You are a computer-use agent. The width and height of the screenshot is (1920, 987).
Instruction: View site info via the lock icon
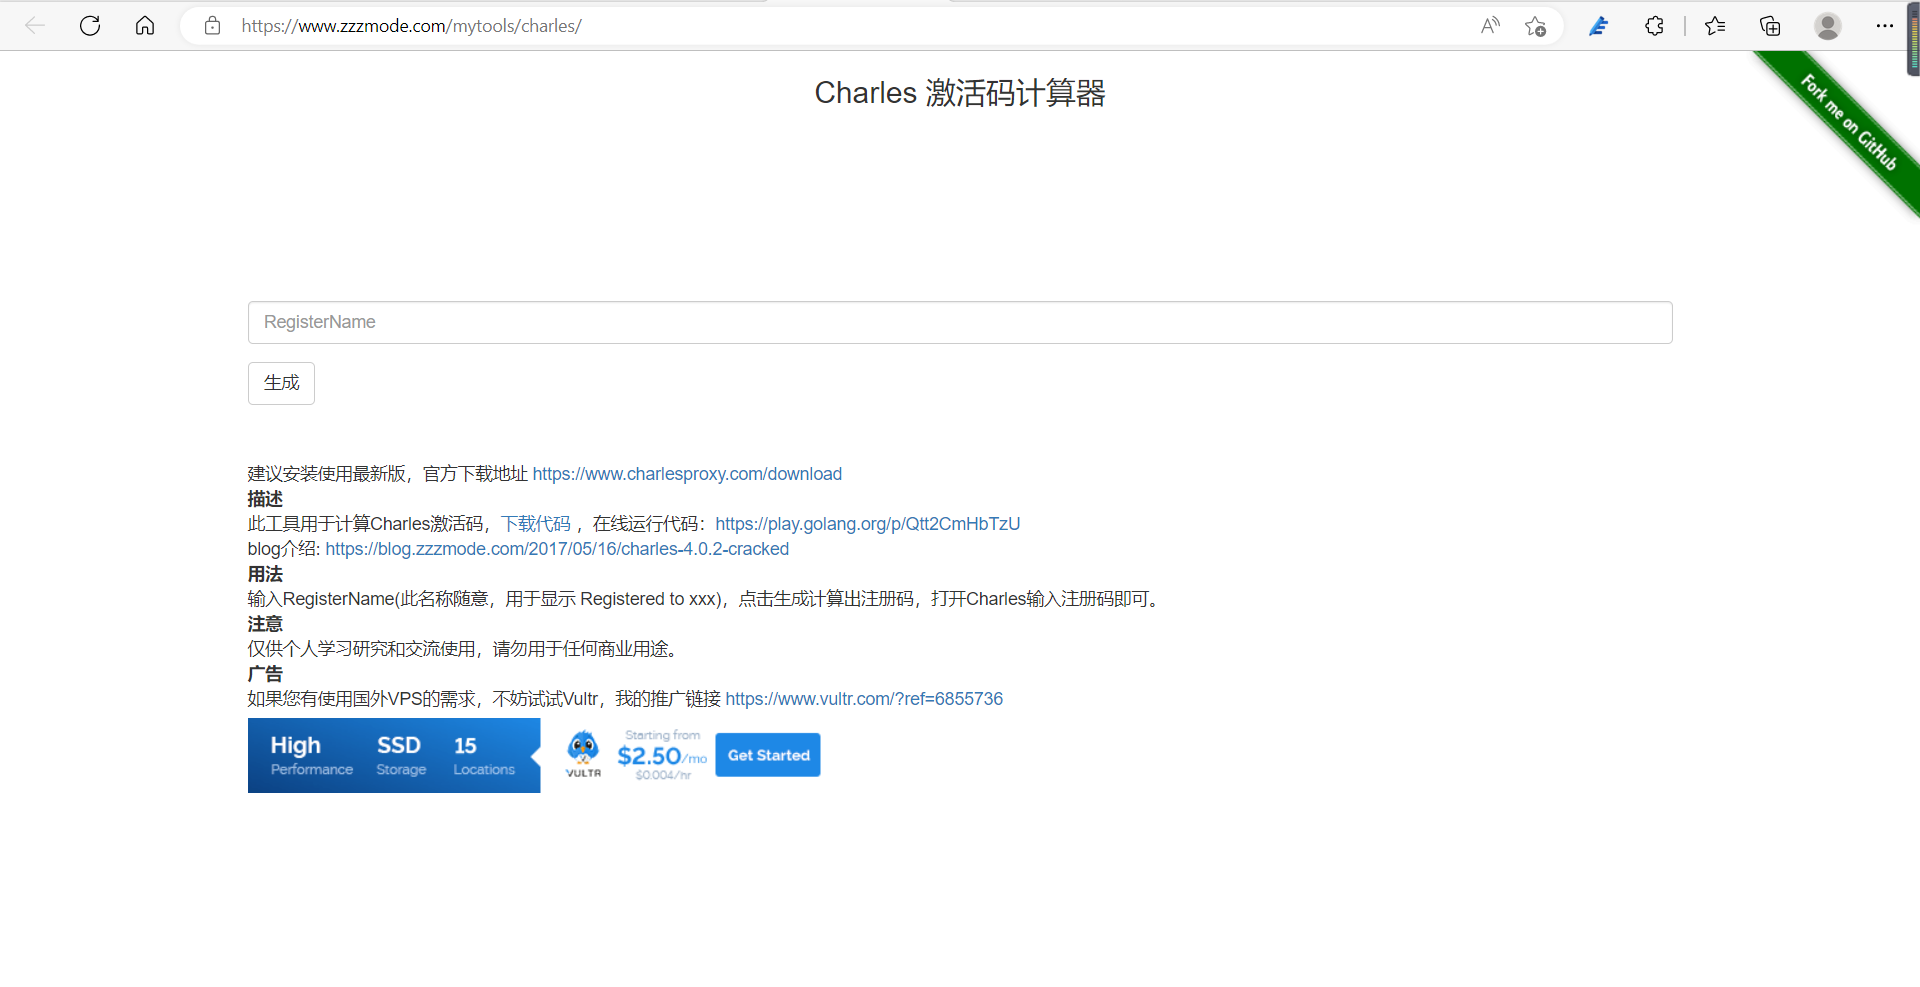click(x=212, y=26)
